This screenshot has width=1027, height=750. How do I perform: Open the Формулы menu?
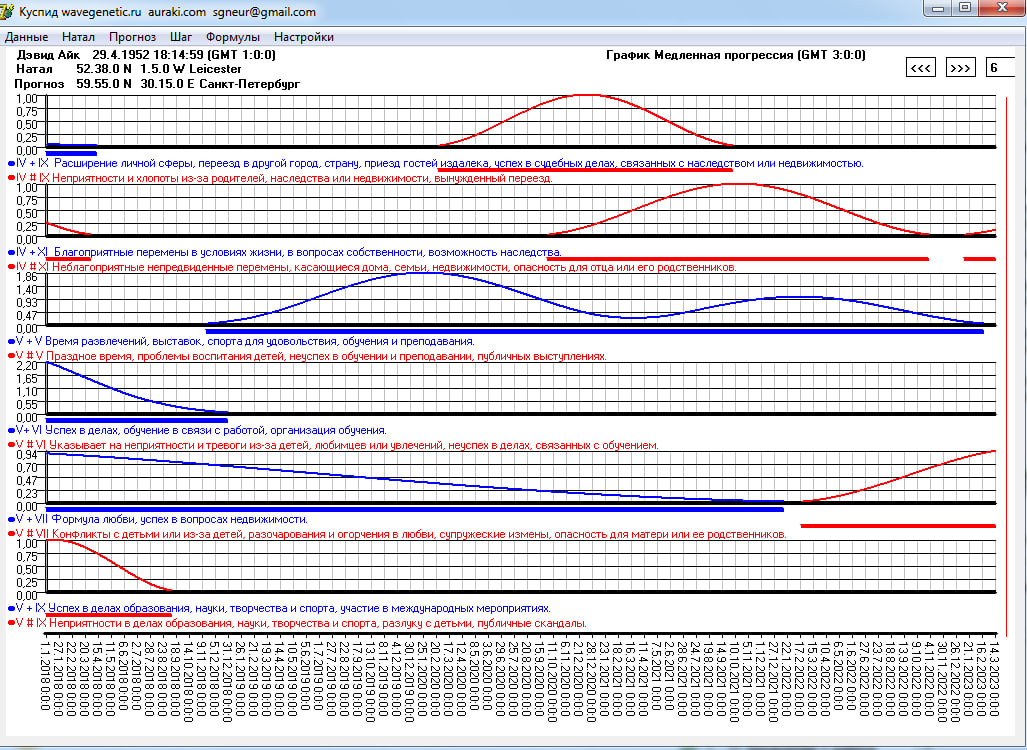(x=232, y=37)
